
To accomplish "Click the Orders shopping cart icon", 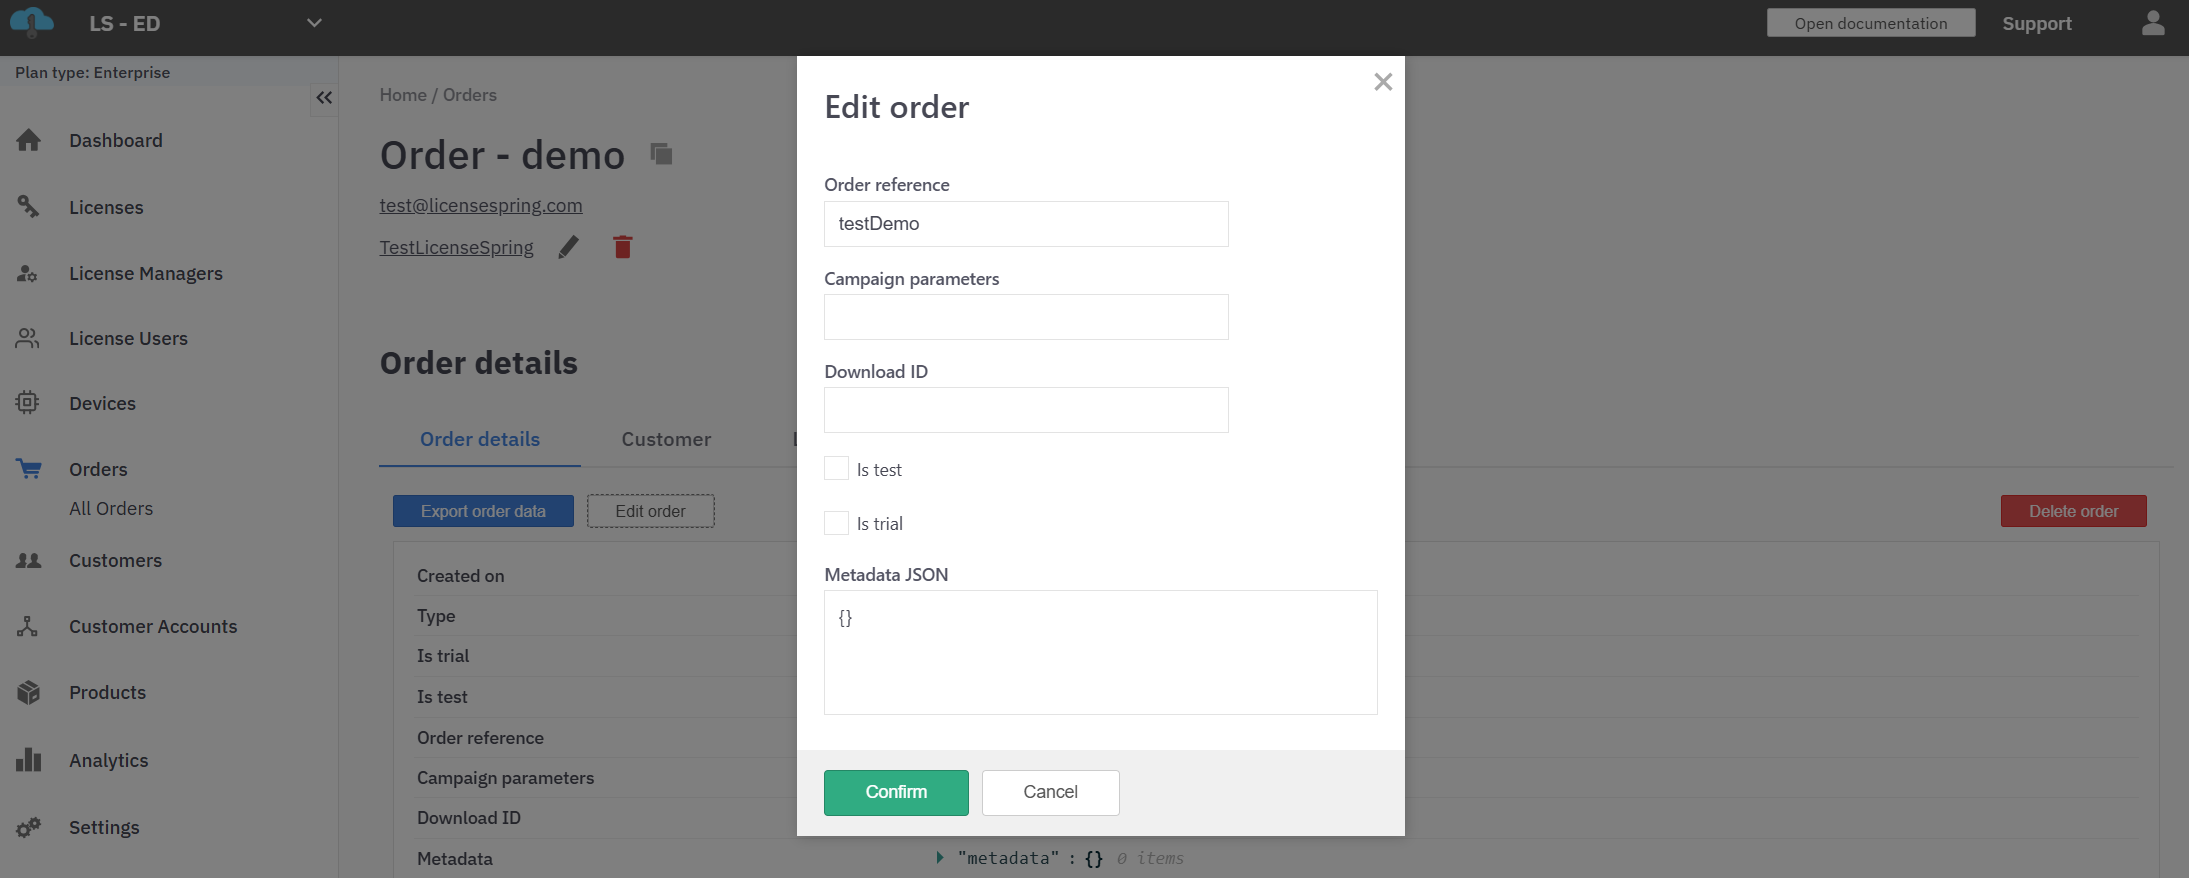I will 29,469.
